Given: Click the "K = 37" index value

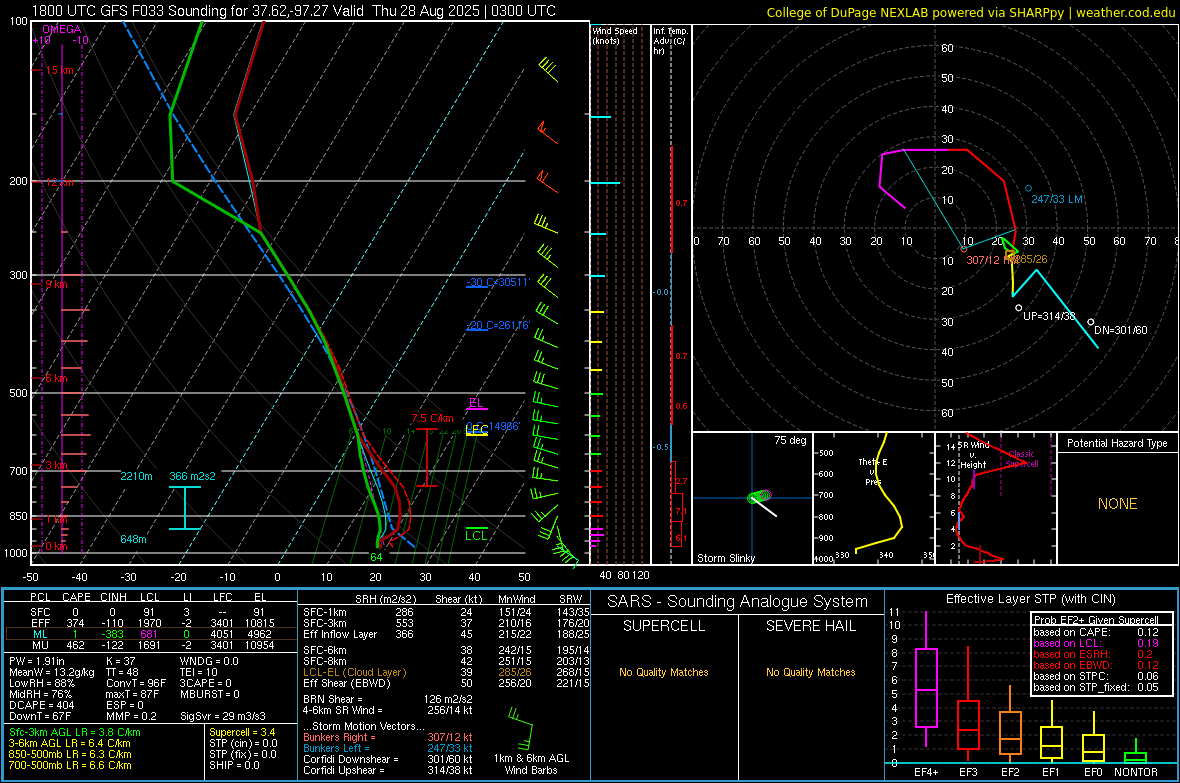Looking at the screenshot, I should (x=120, y=661).
